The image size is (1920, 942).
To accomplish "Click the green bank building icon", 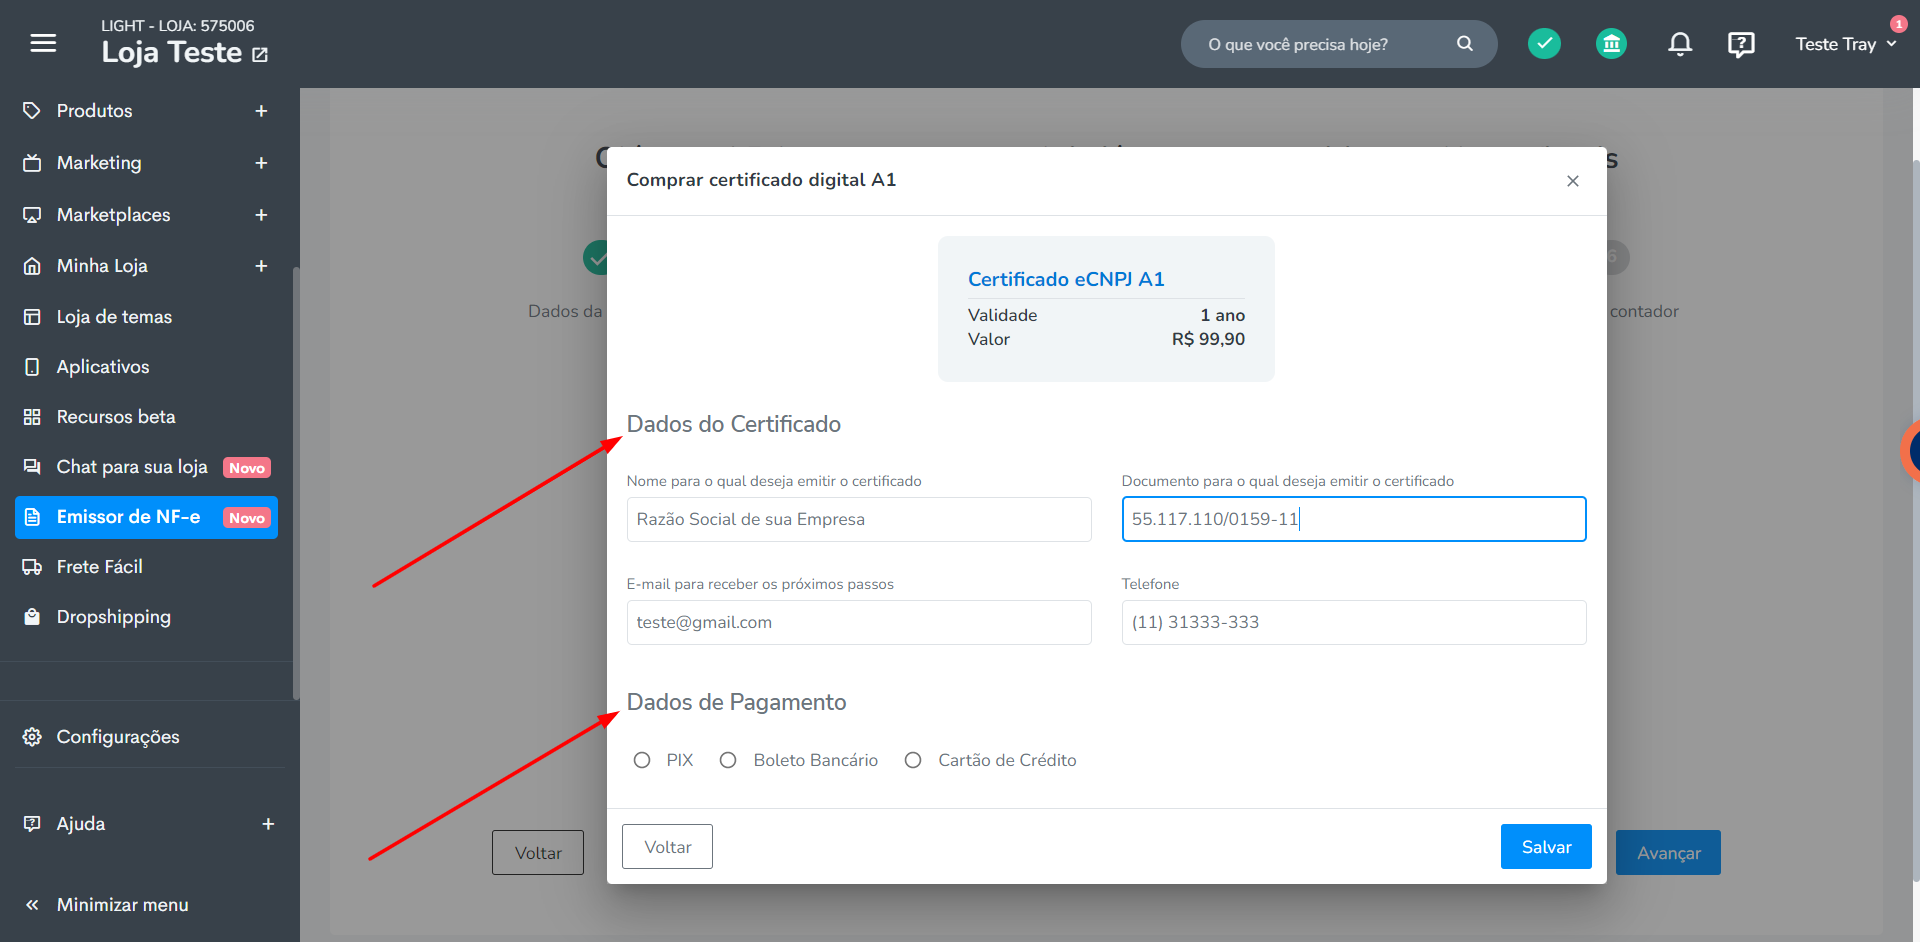I will pyautogui.click(x=1611, y=43).
